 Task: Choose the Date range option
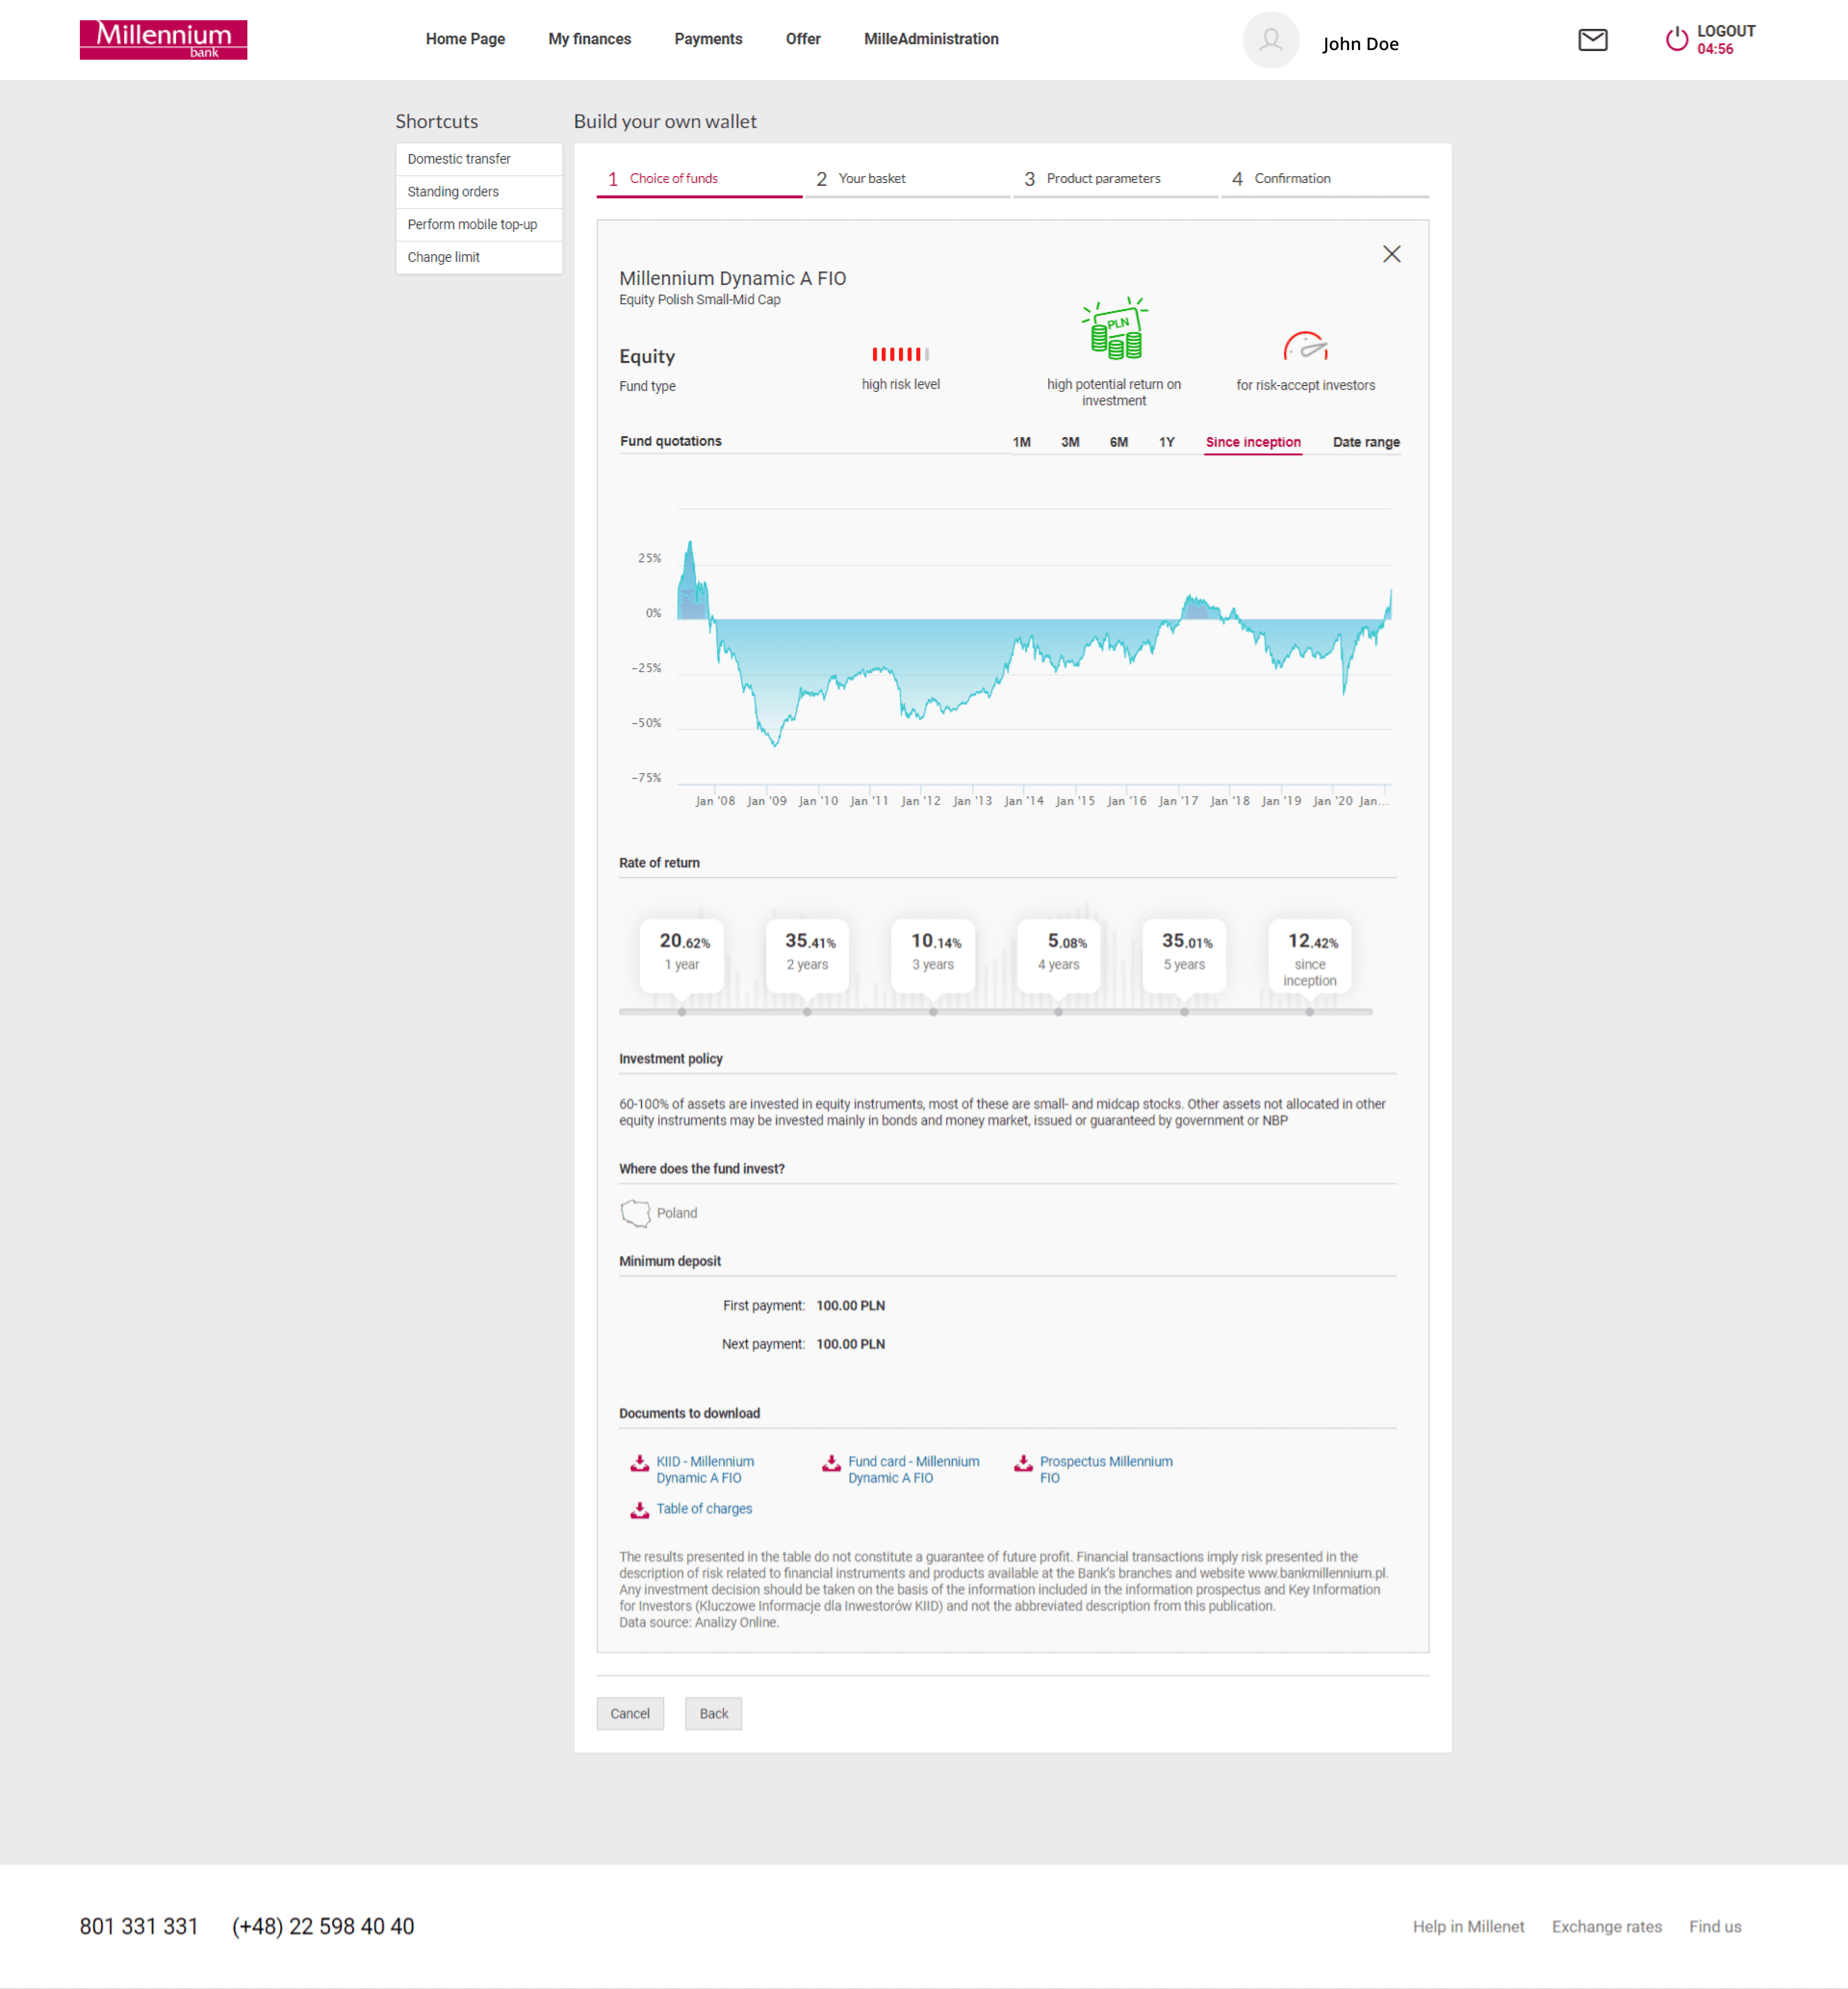pyautogui.click(x=1365, y=442)
